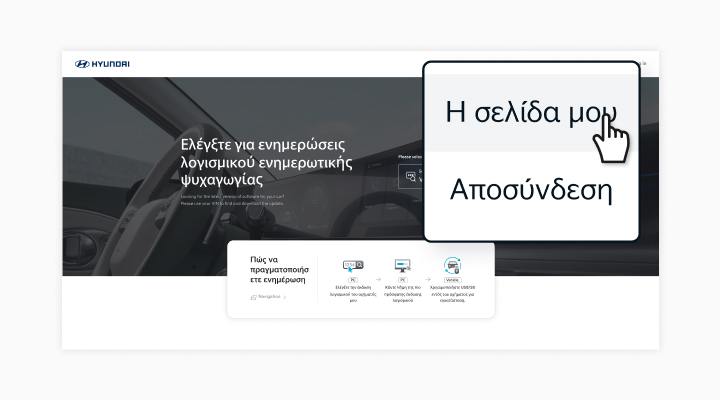Viewport: 720px width, 400px height.
Task: Click the 'Vehicle' badge under the car icon
Action: [452, 281]
